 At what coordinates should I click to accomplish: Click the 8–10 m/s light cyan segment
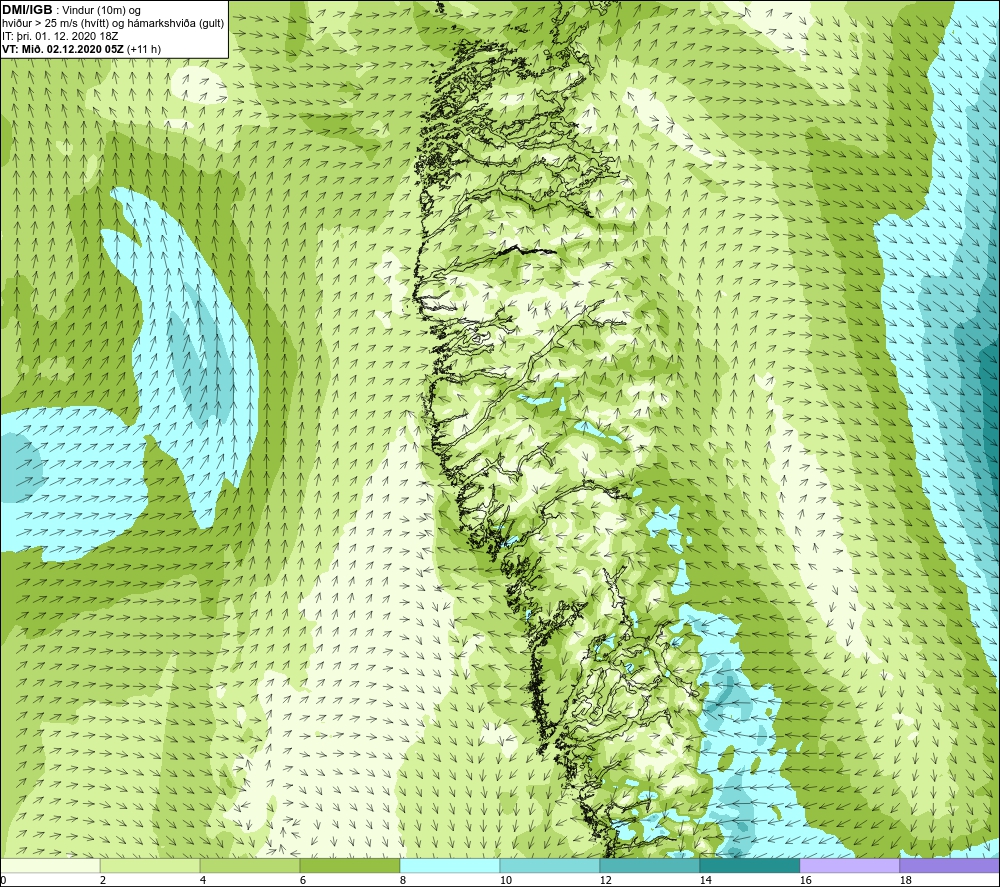pos(450,865)
